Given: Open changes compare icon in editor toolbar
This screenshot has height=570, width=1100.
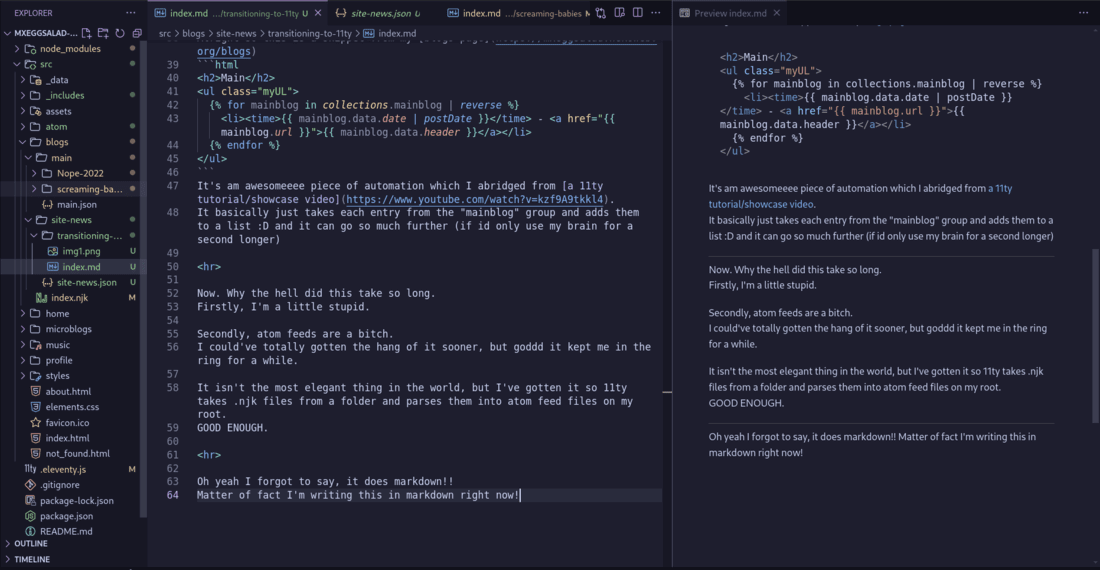Looking at the screenshot, I should tap(601, 13).
